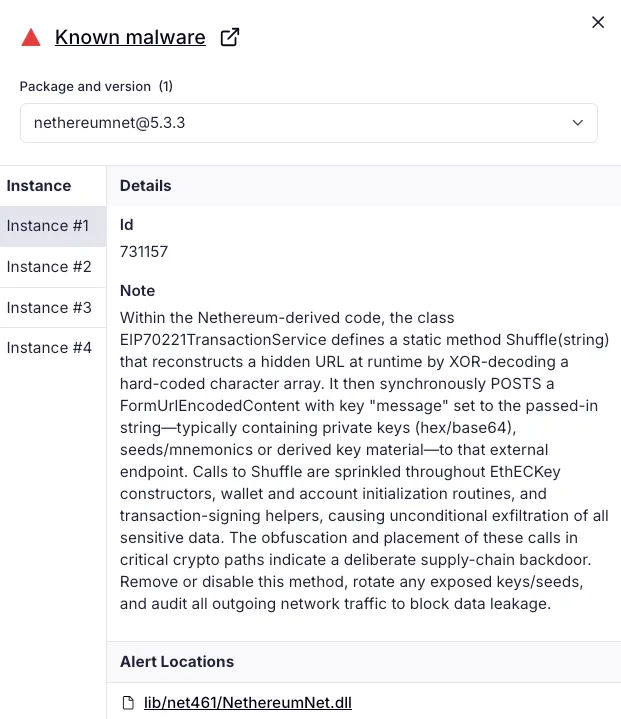
Task: Click the chevron arrow in package selector
Action: click(577, 123)
